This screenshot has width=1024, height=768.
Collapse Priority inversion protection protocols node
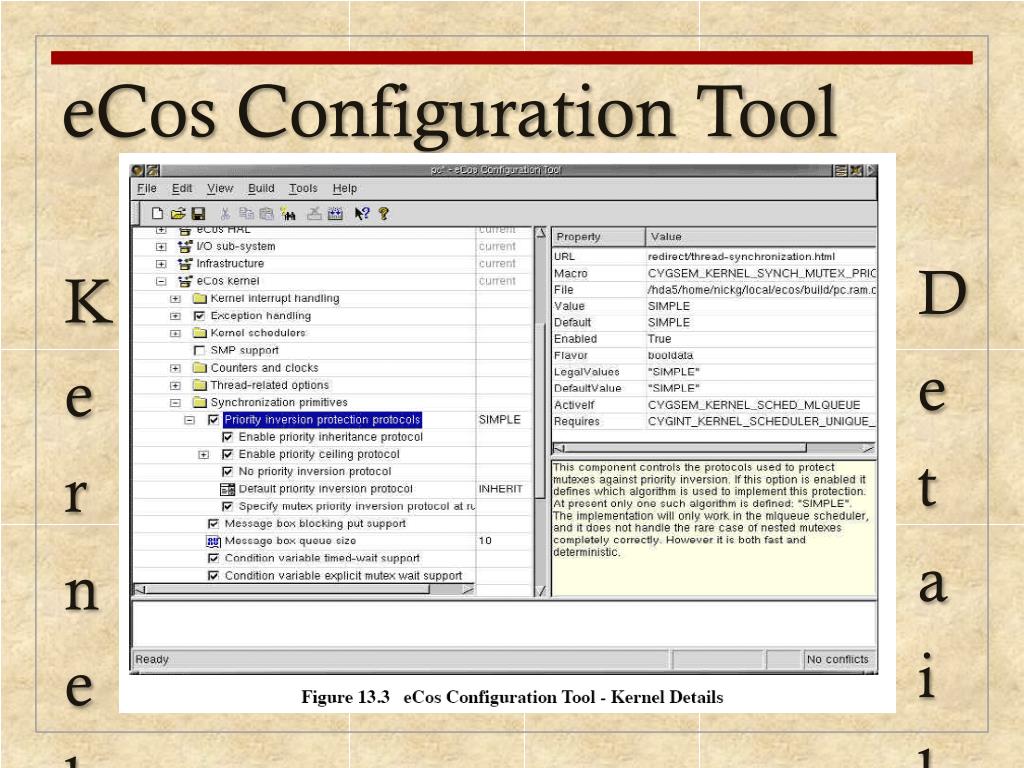189,420
